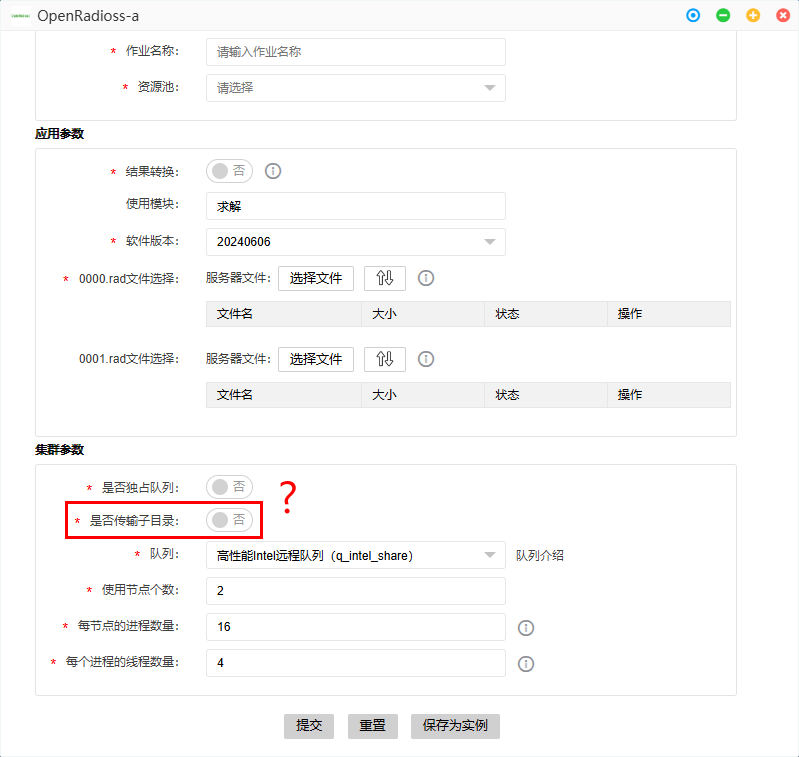The height and width of the screenshot is (757, 799).
Task: Click the 提交 submit button
Action: point(309,726)
